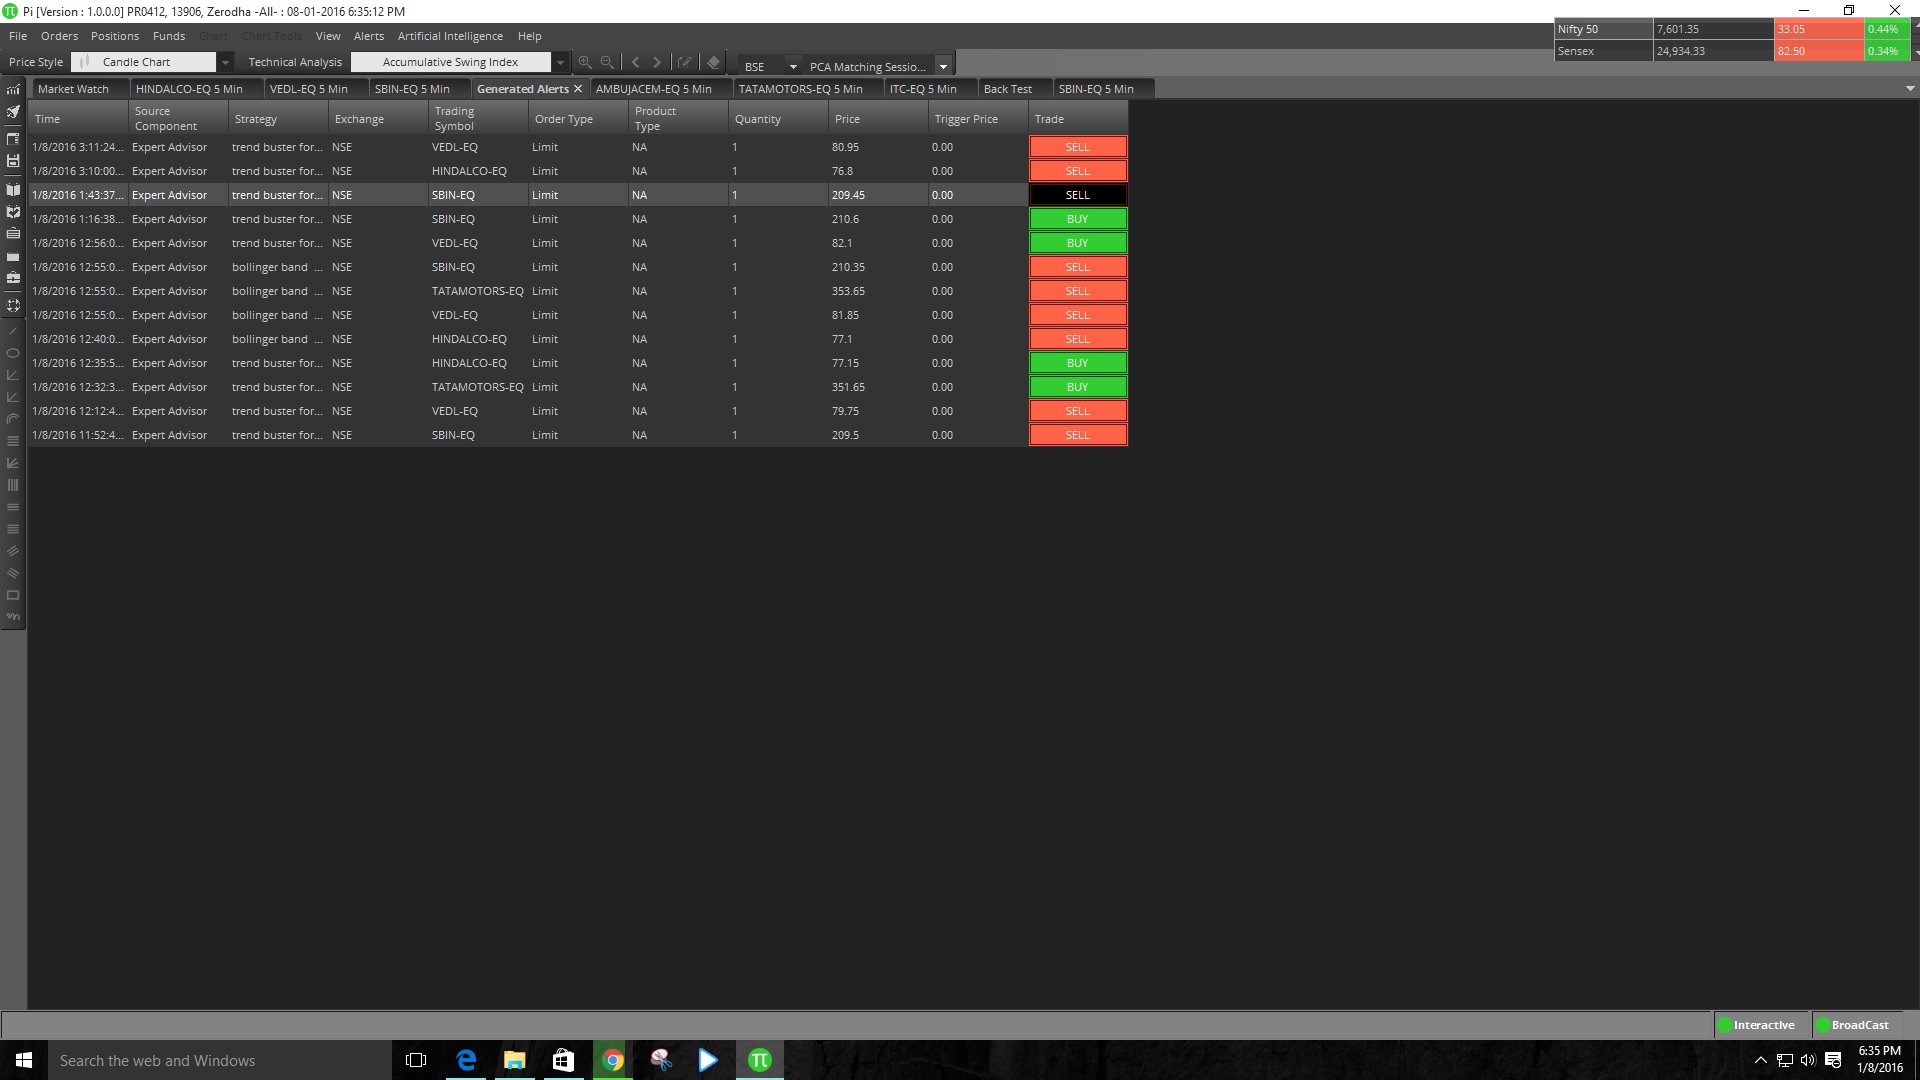Viewport: 1920px width, 1080px height.
Task: Click the rocket launch icon in left sidebar
Action: 13,112
